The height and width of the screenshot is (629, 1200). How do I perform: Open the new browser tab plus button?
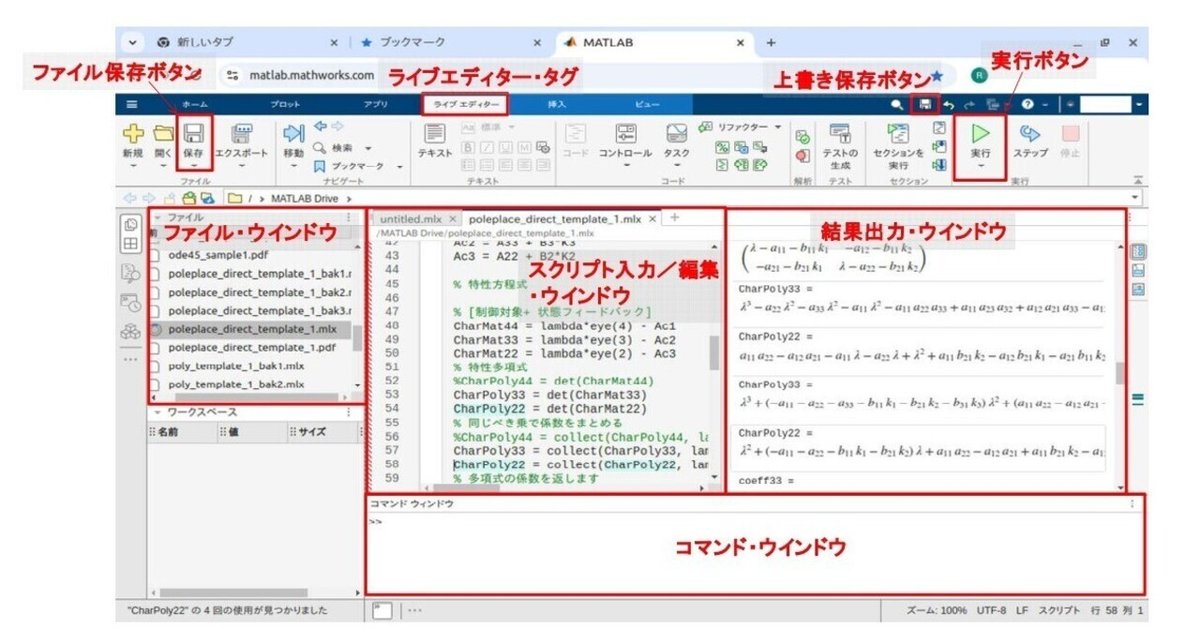click(x=771, y=43)
